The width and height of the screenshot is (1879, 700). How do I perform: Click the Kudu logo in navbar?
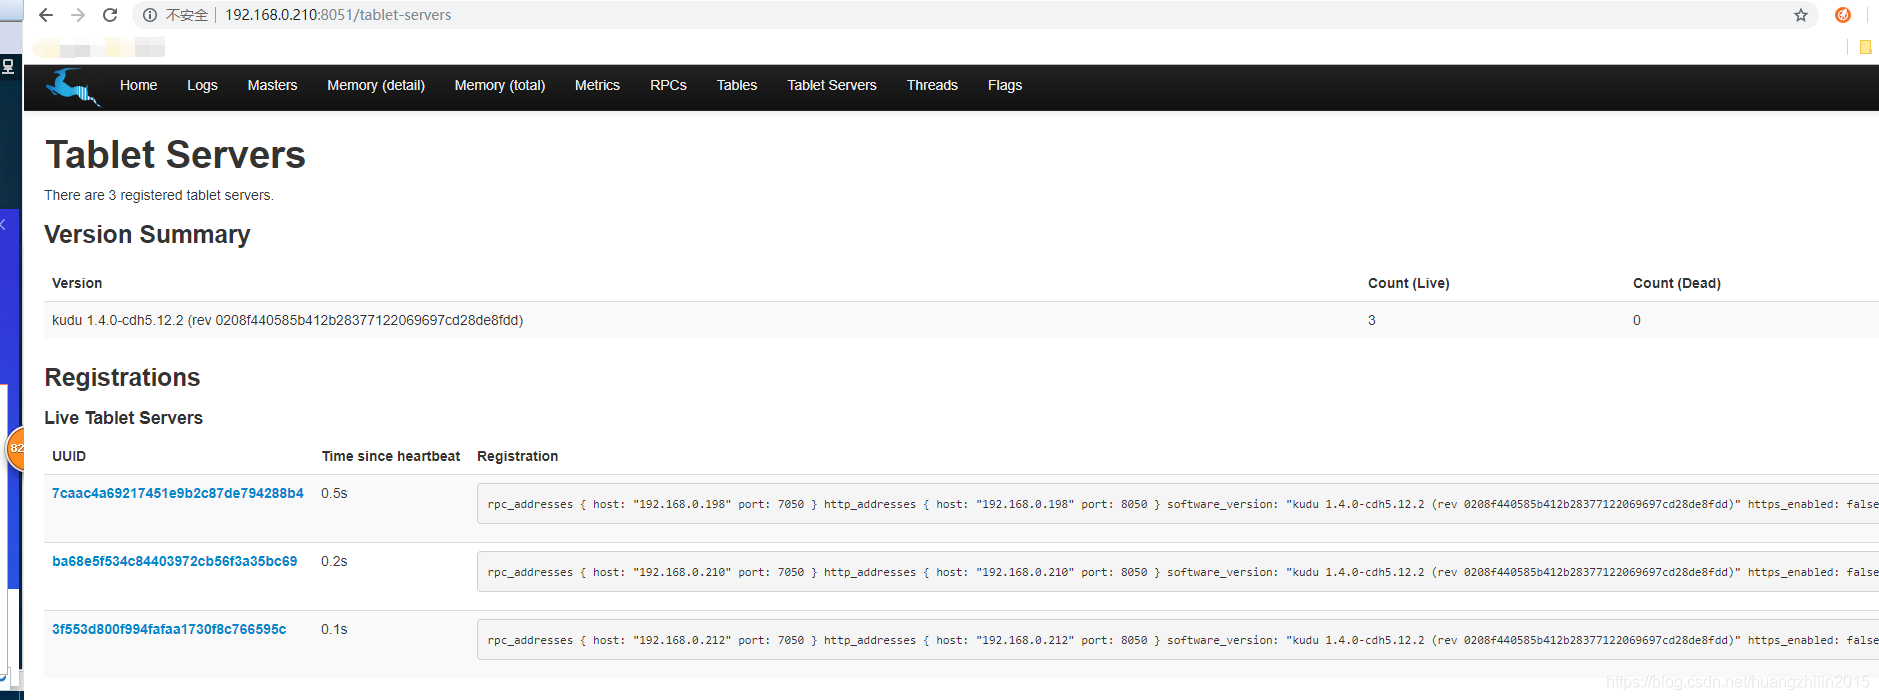[72, 86]
